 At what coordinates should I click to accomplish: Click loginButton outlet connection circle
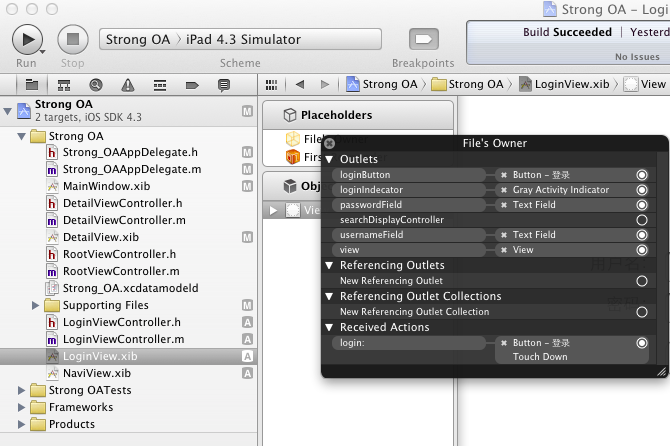point(642,175)
